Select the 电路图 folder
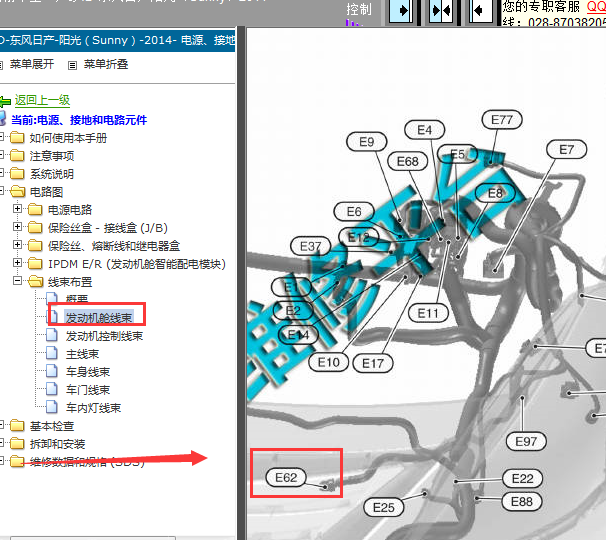 [x=46, y=192]
